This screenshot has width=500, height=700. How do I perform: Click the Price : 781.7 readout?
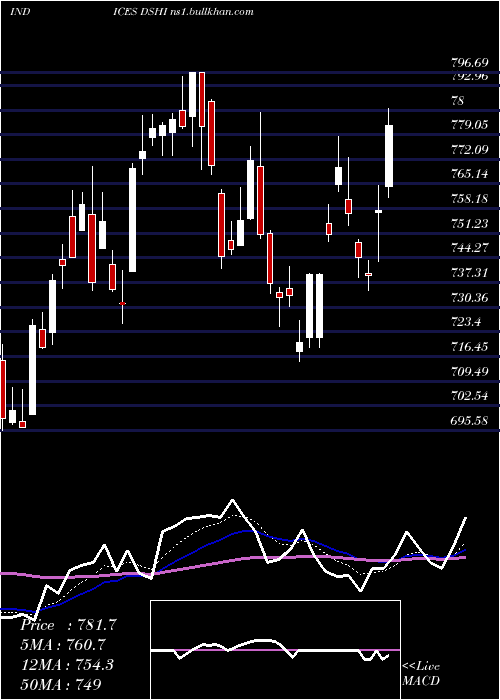click(x=68, y=625)
